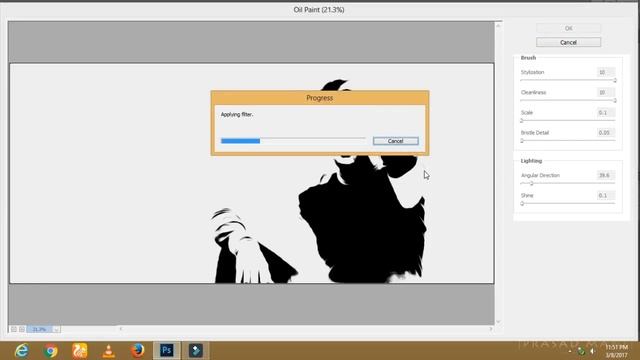Open VLC media player from the taskbar
This screenshot has height=360, width=640.
(x=109, y=351)
